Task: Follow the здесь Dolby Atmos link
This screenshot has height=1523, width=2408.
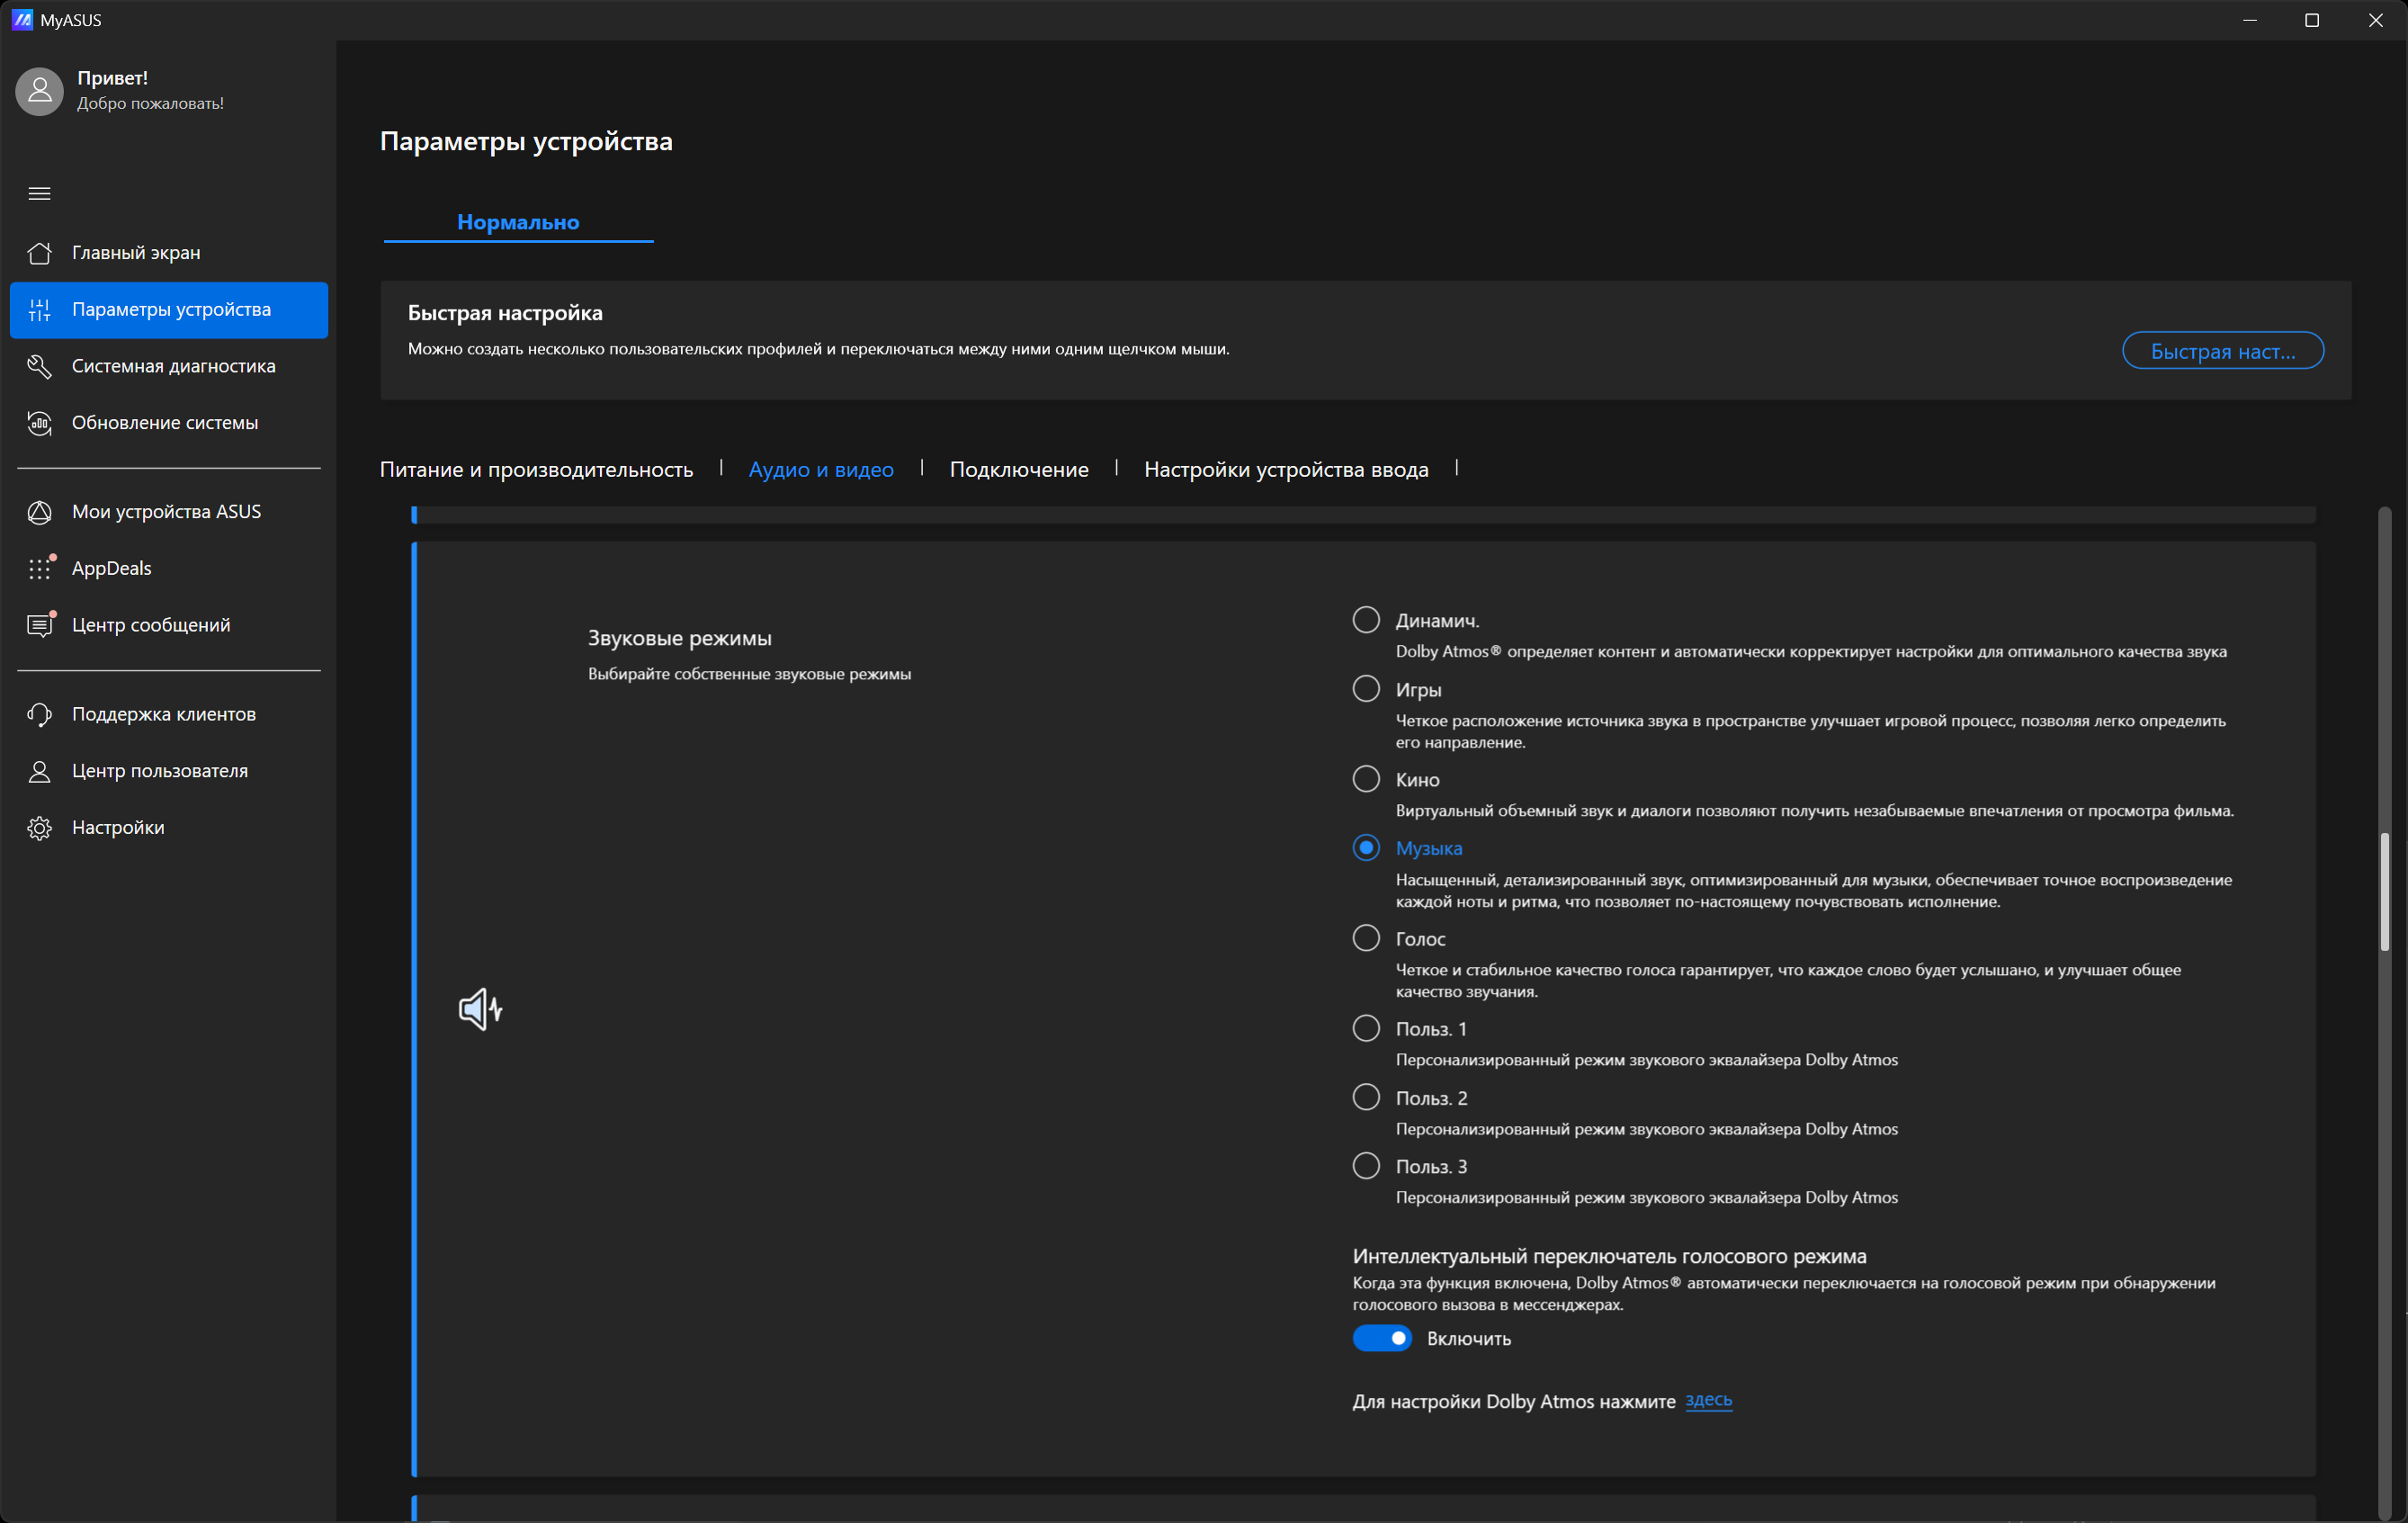Action: click(x=1708, y=1400)
